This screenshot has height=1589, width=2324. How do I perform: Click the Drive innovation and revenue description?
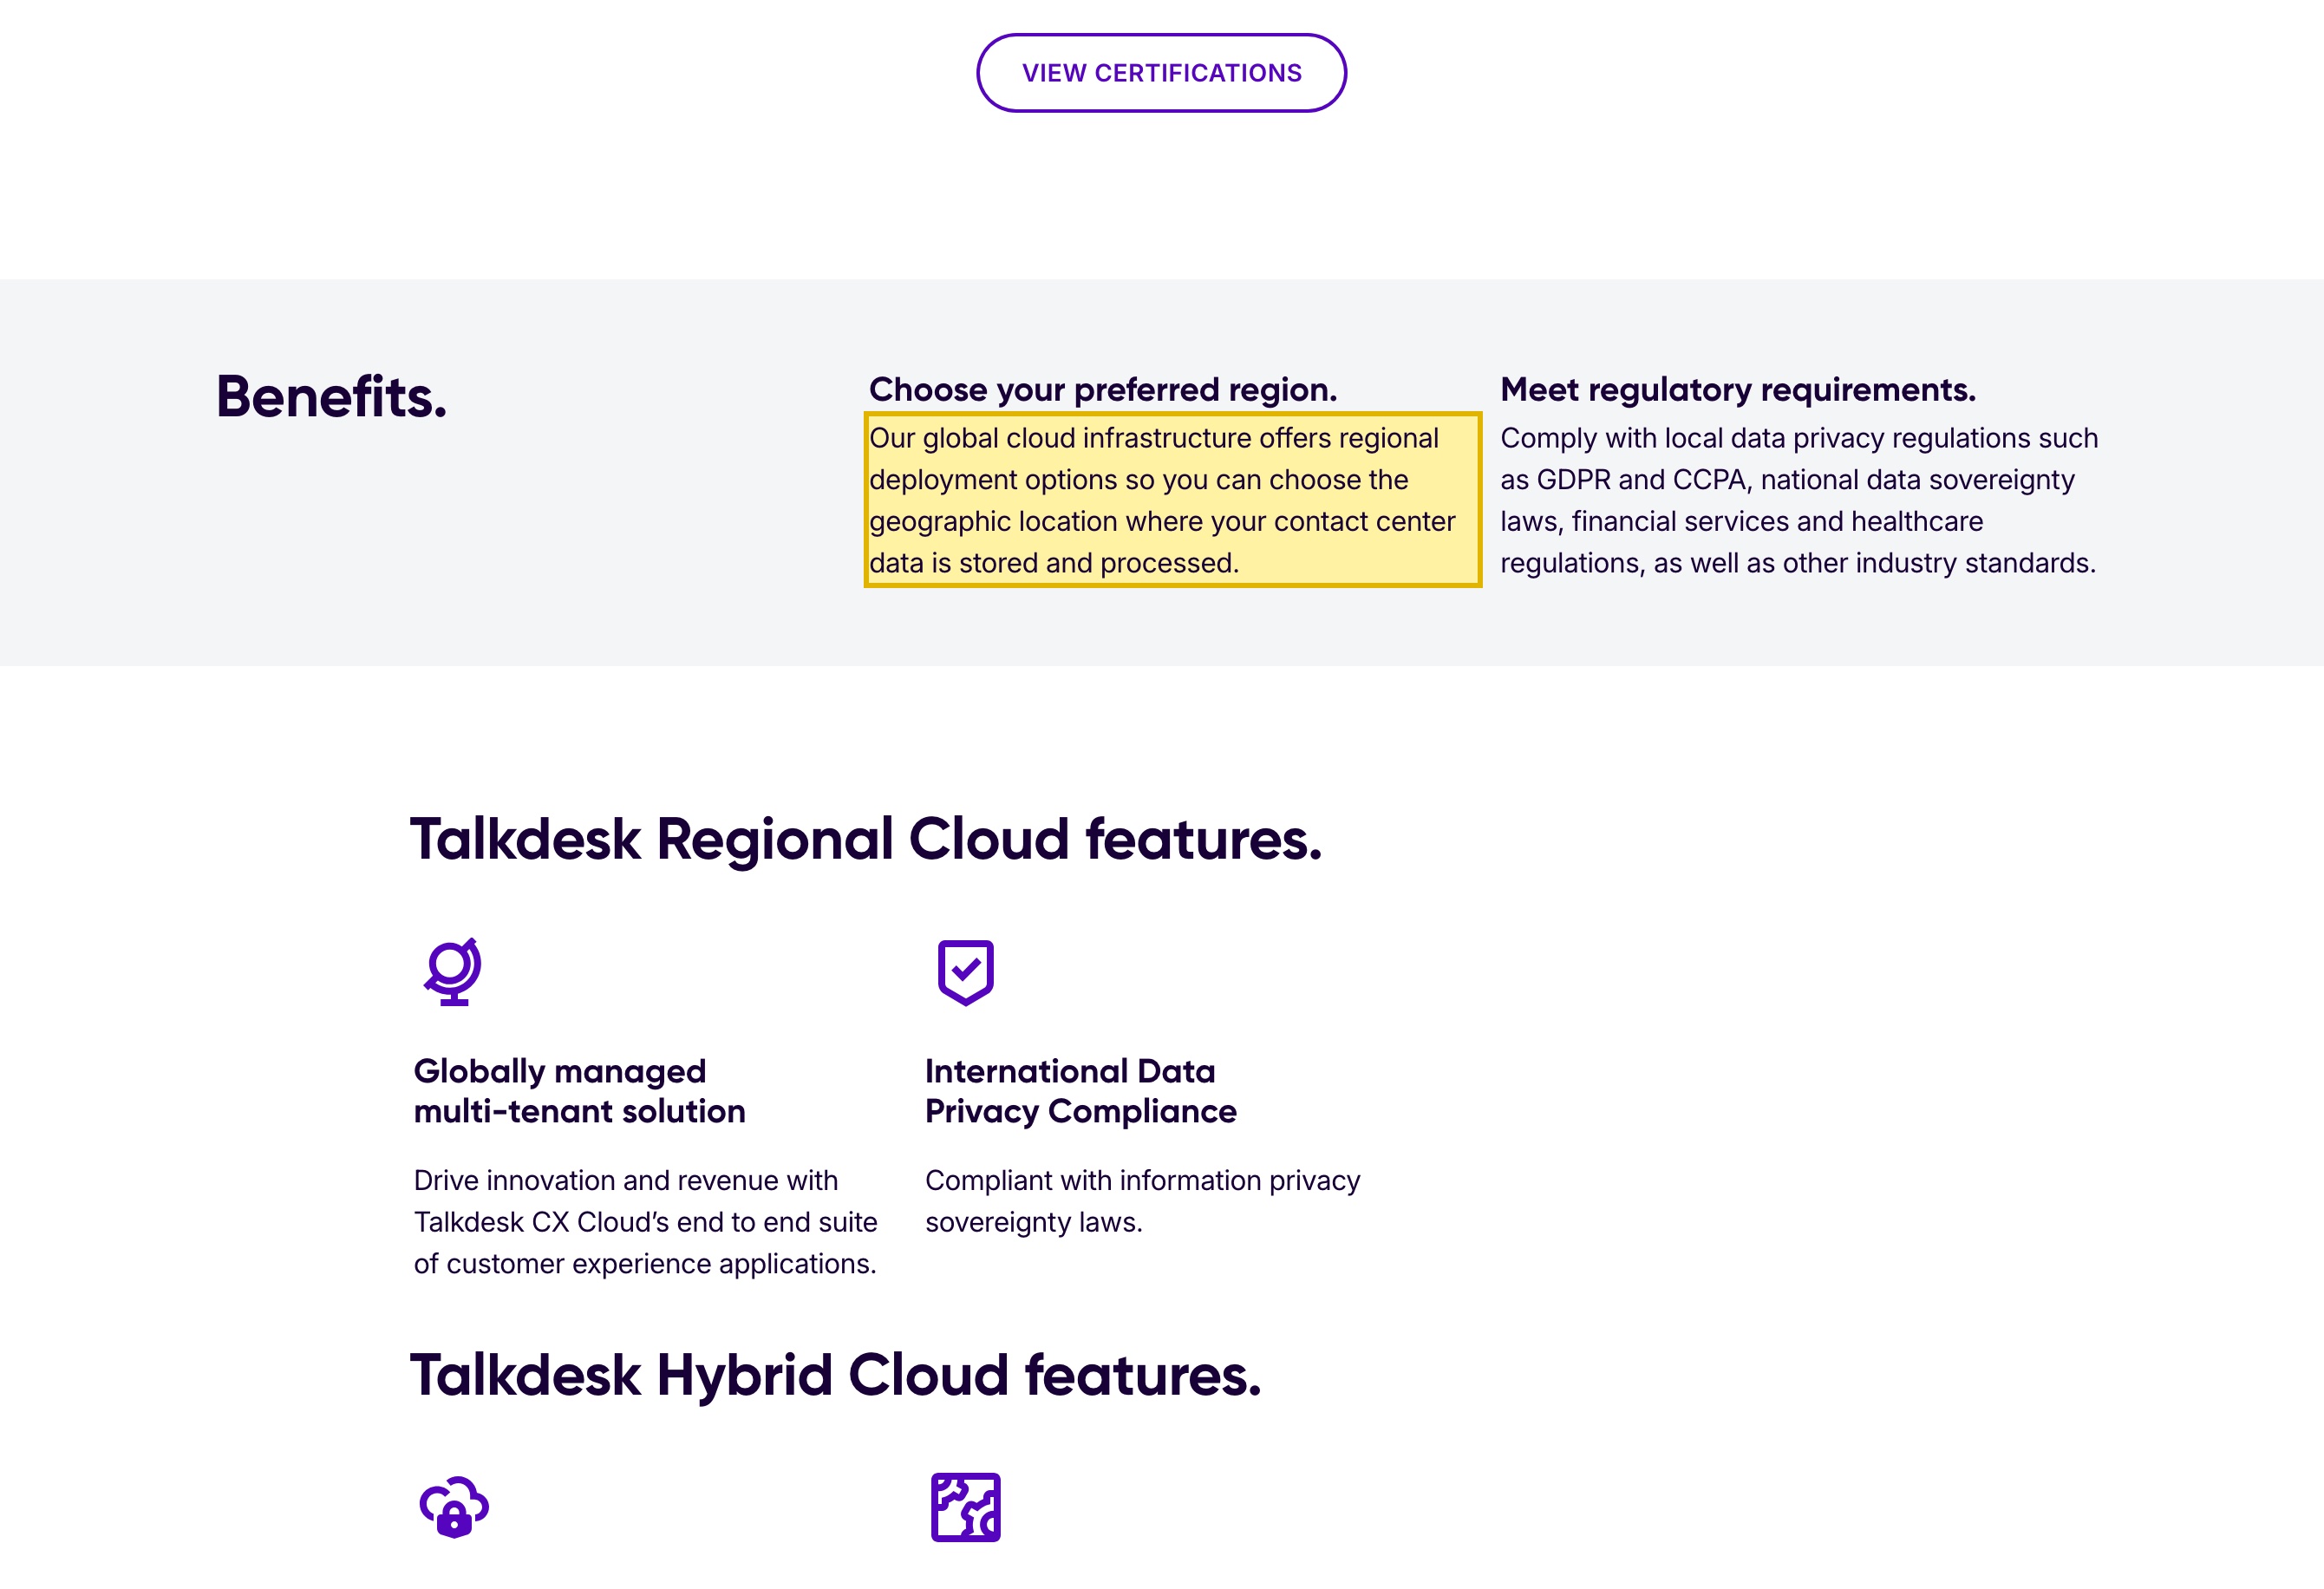(646, 1222)
